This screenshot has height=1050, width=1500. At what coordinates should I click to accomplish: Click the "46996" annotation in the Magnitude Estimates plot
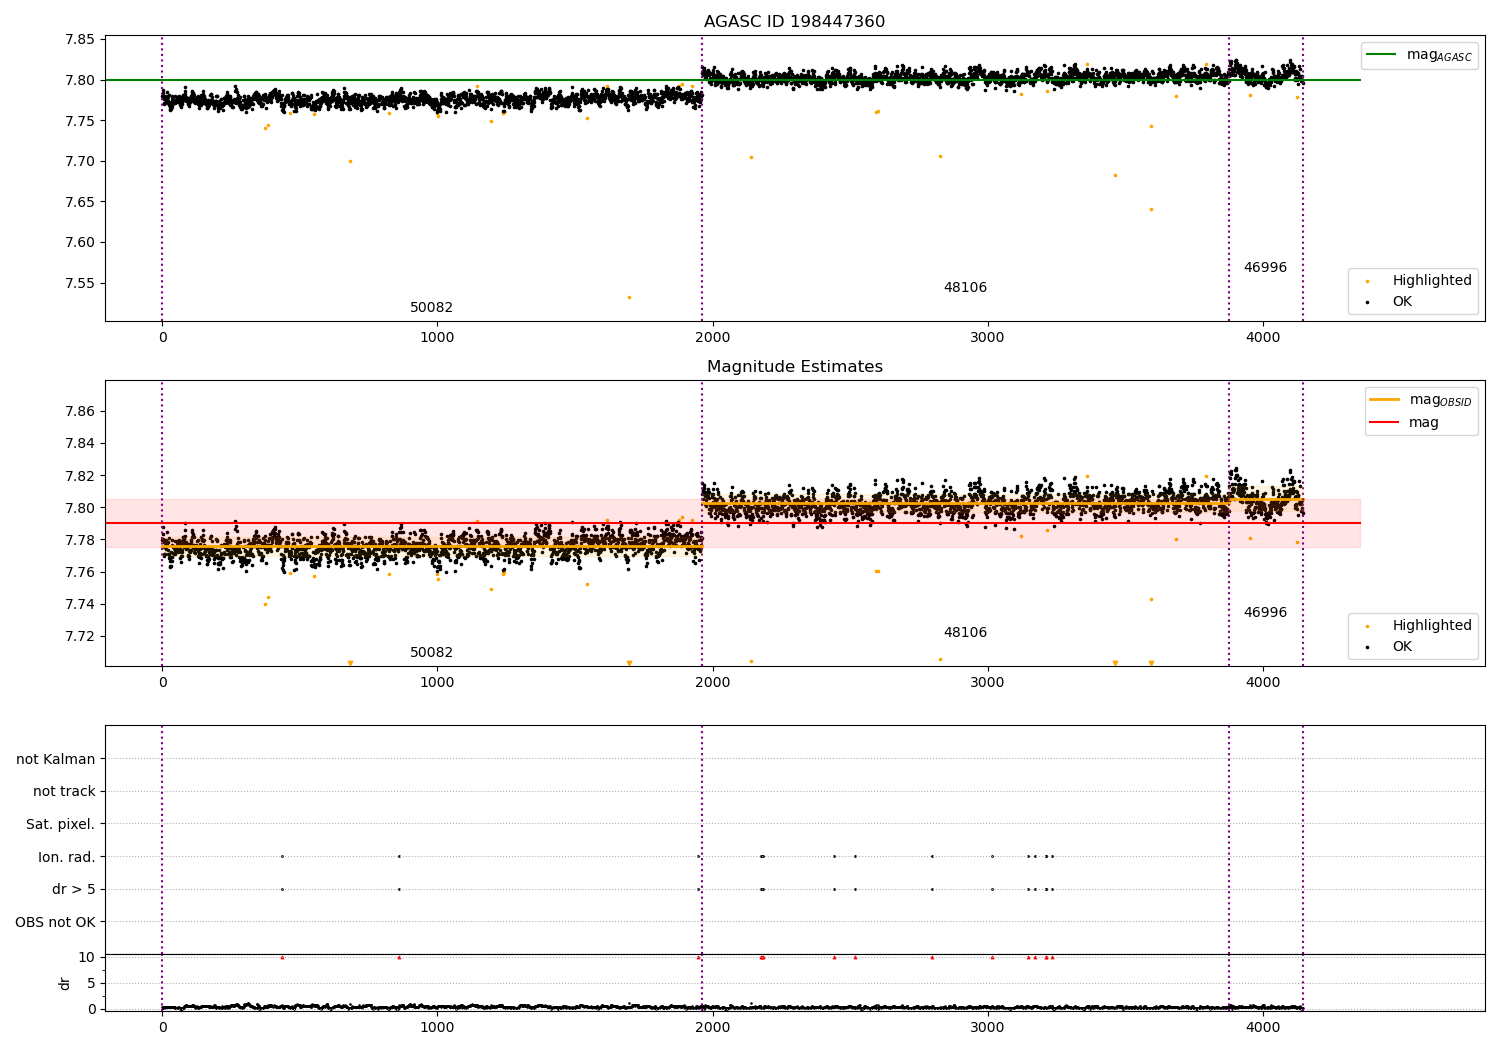tap(1265, 613)
